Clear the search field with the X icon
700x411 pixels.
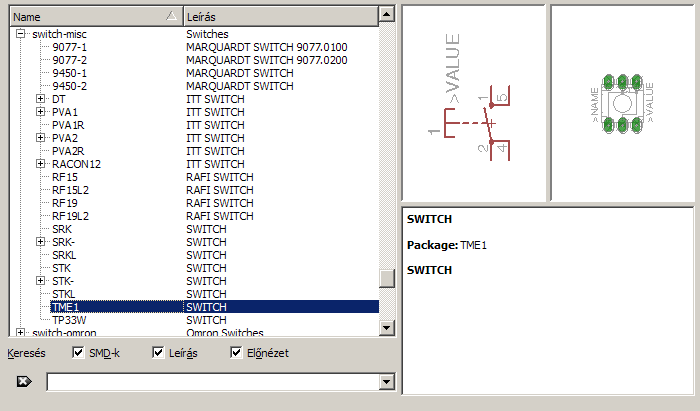(24, 382)
